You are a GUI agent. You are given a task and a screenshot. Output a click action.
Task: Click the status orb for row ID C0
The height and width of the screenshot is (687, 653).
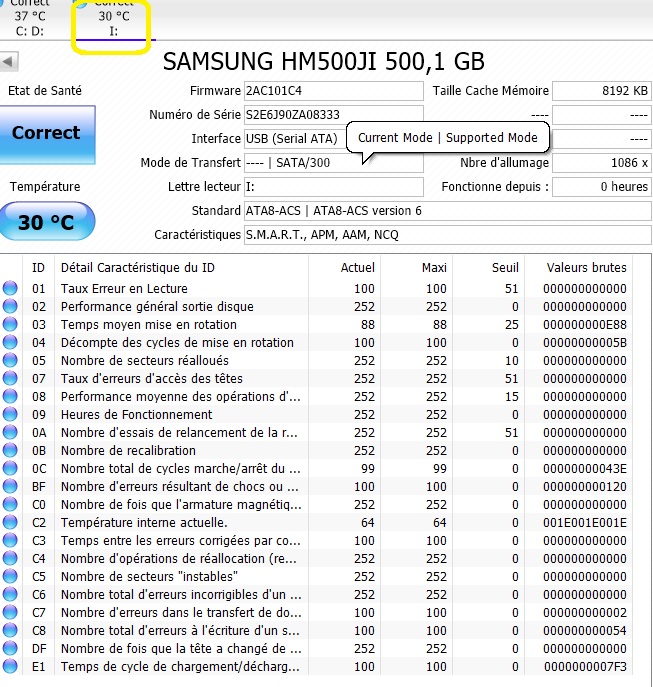tap(10, 504)
